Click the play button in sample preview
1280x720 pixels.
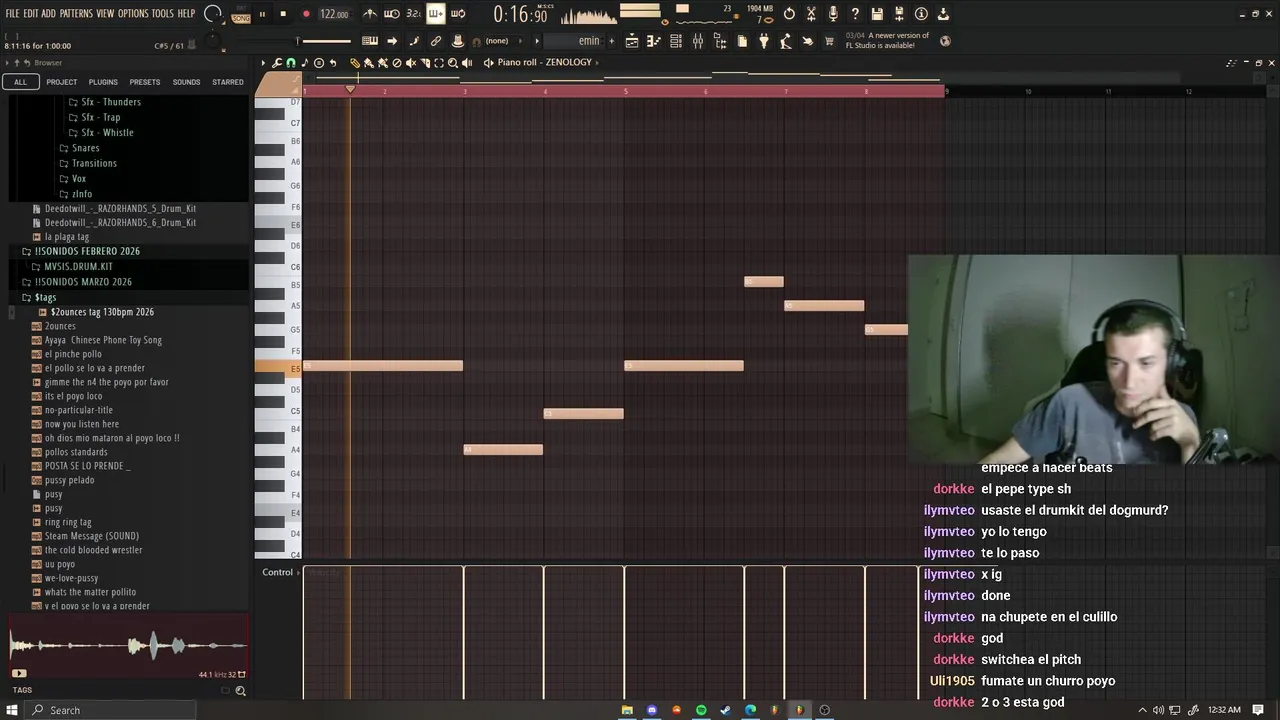pyautogui.click(x=18, y=674)
